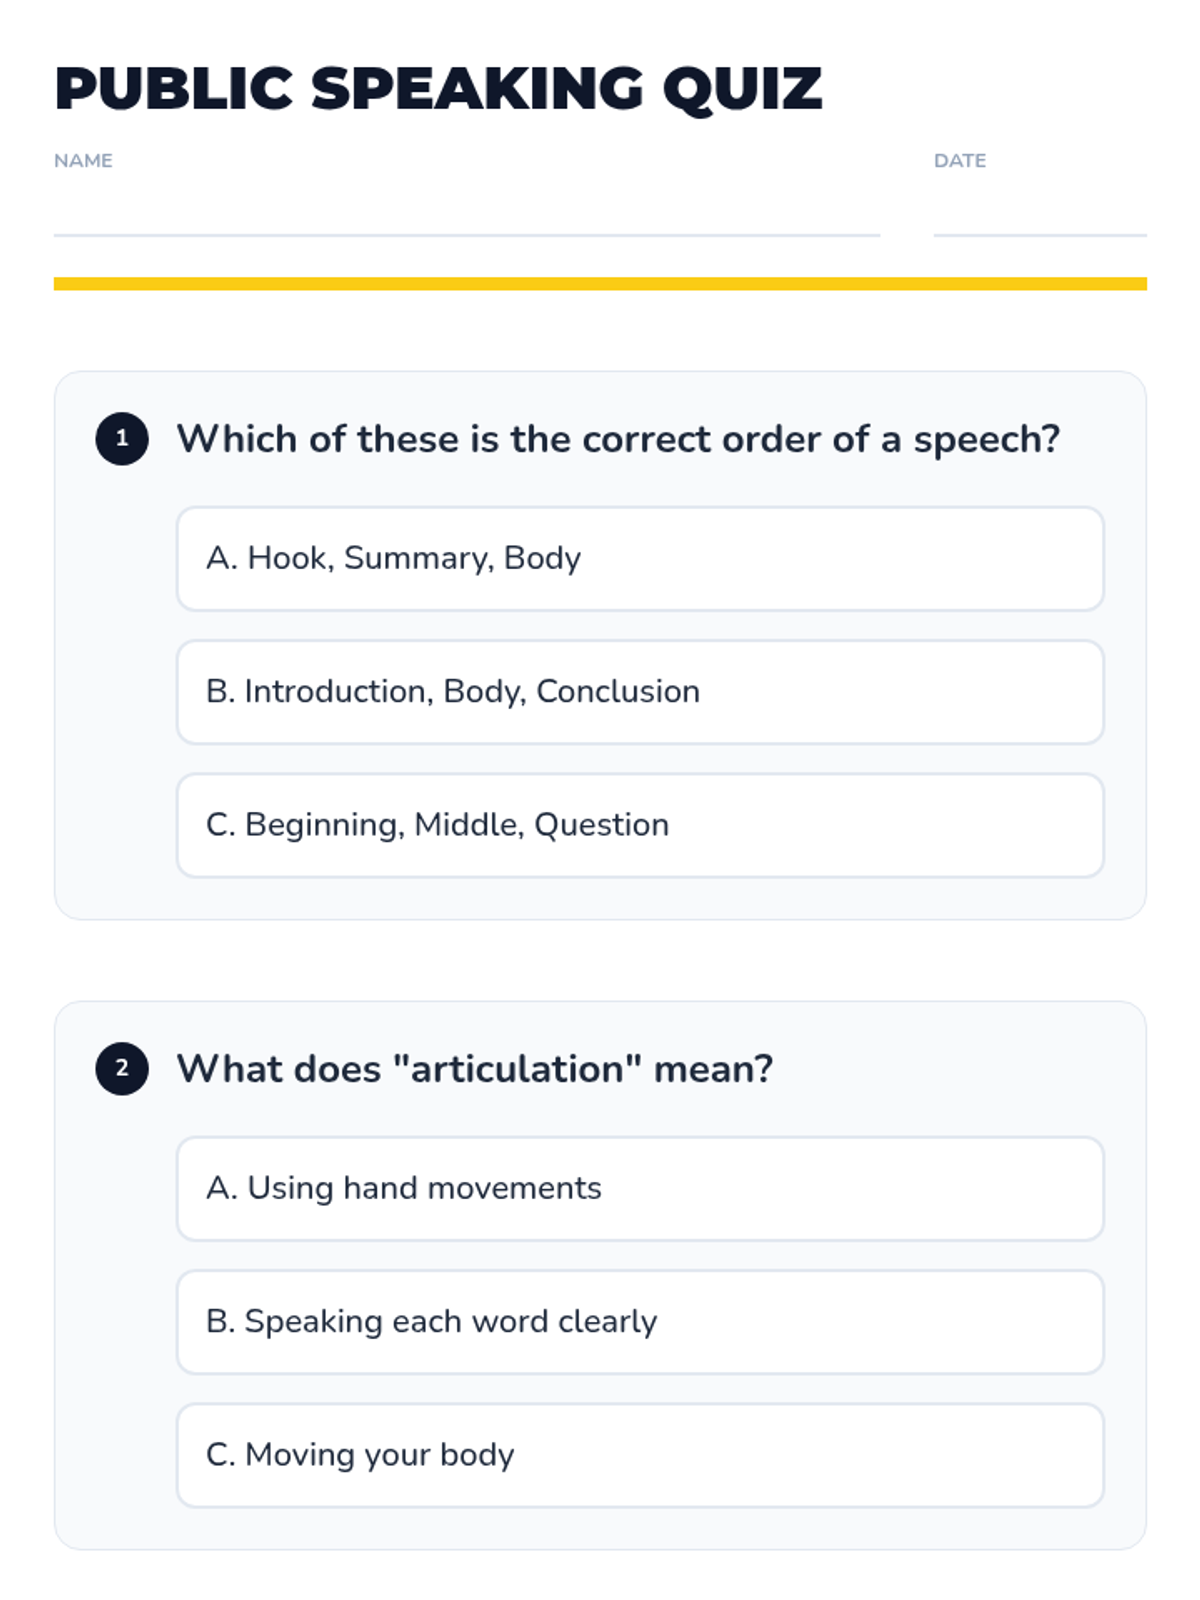Screen dimensions: 1200x1600
Task: Click the Name input line
Action: coord(467,215)
